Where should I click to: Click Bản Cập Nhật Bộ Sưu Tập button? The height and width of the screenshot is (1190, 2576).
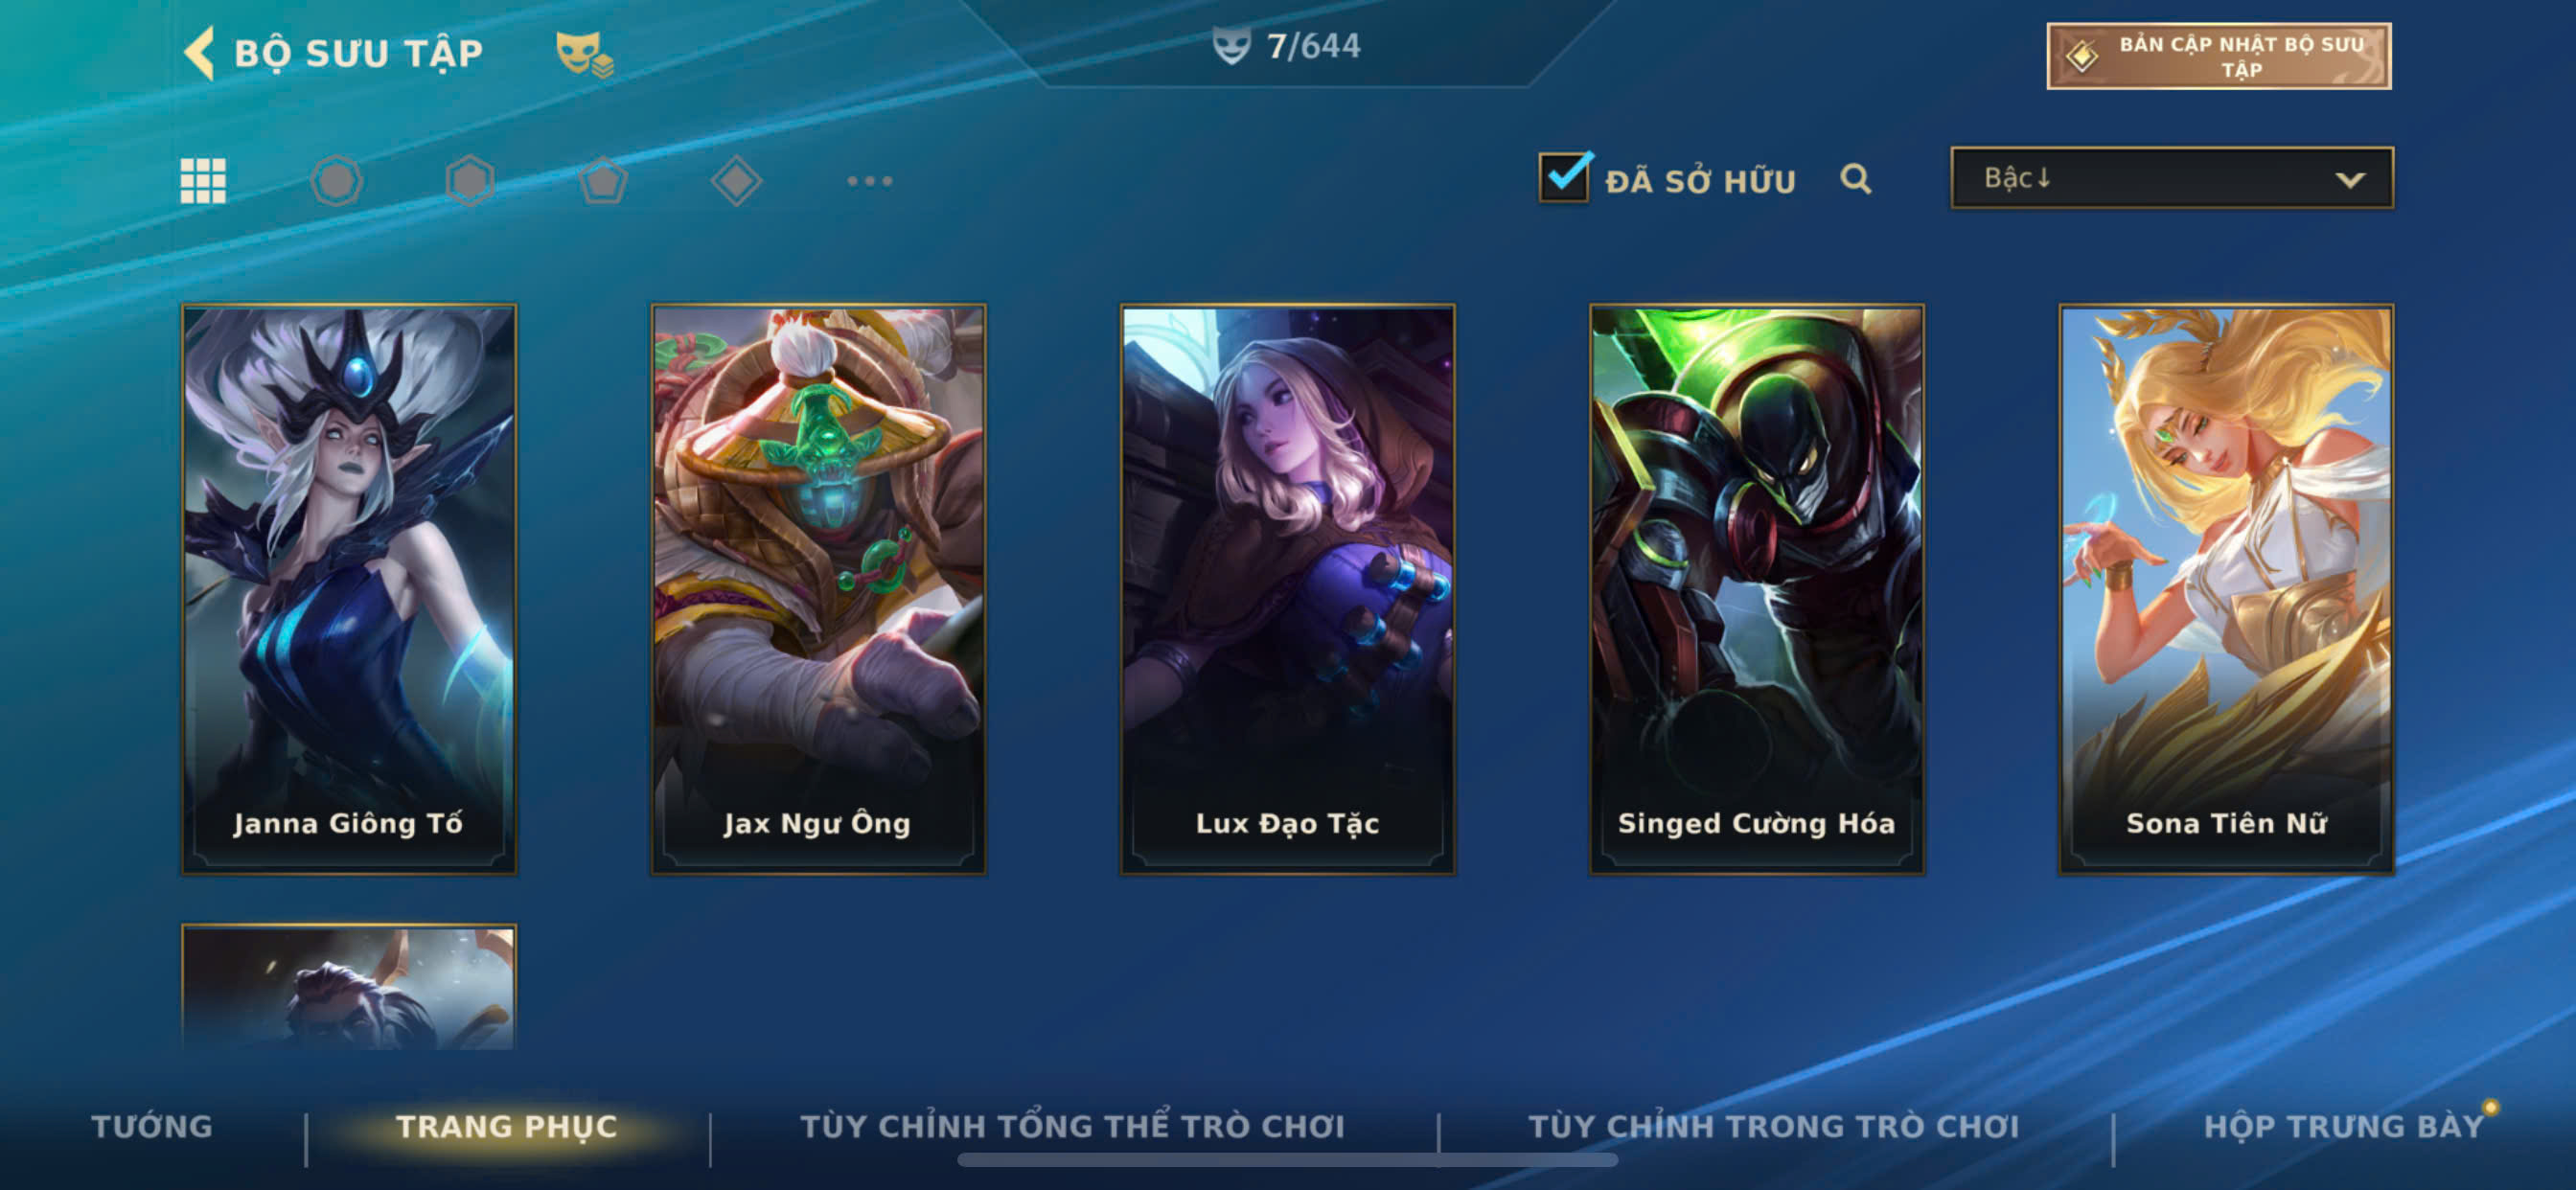pyautogui.click(x=2218, y=56)
